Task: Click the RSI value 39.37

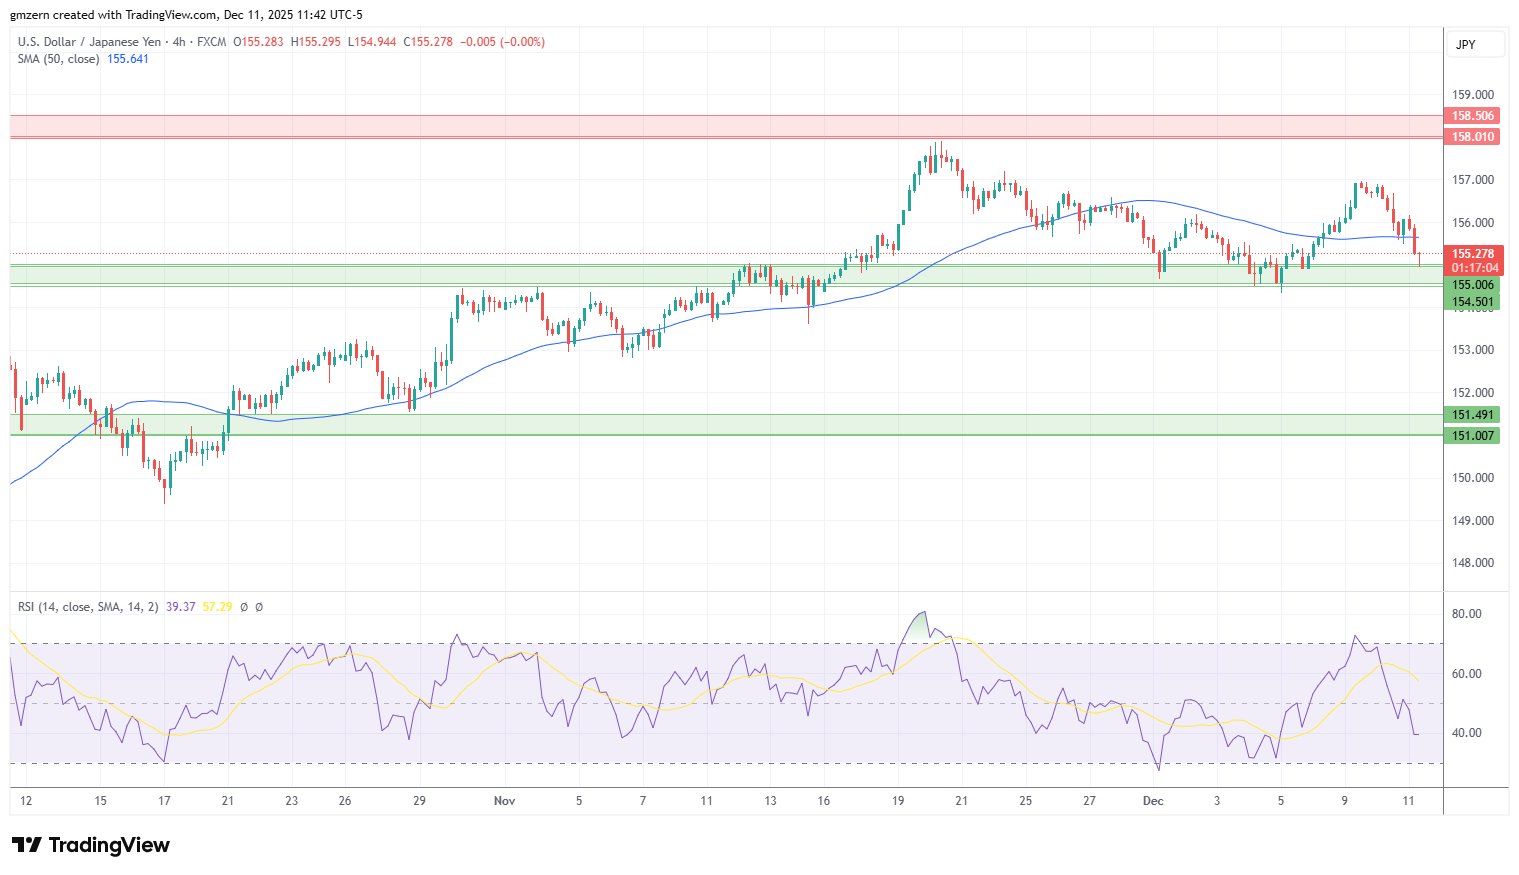Action: pos(181,607)
